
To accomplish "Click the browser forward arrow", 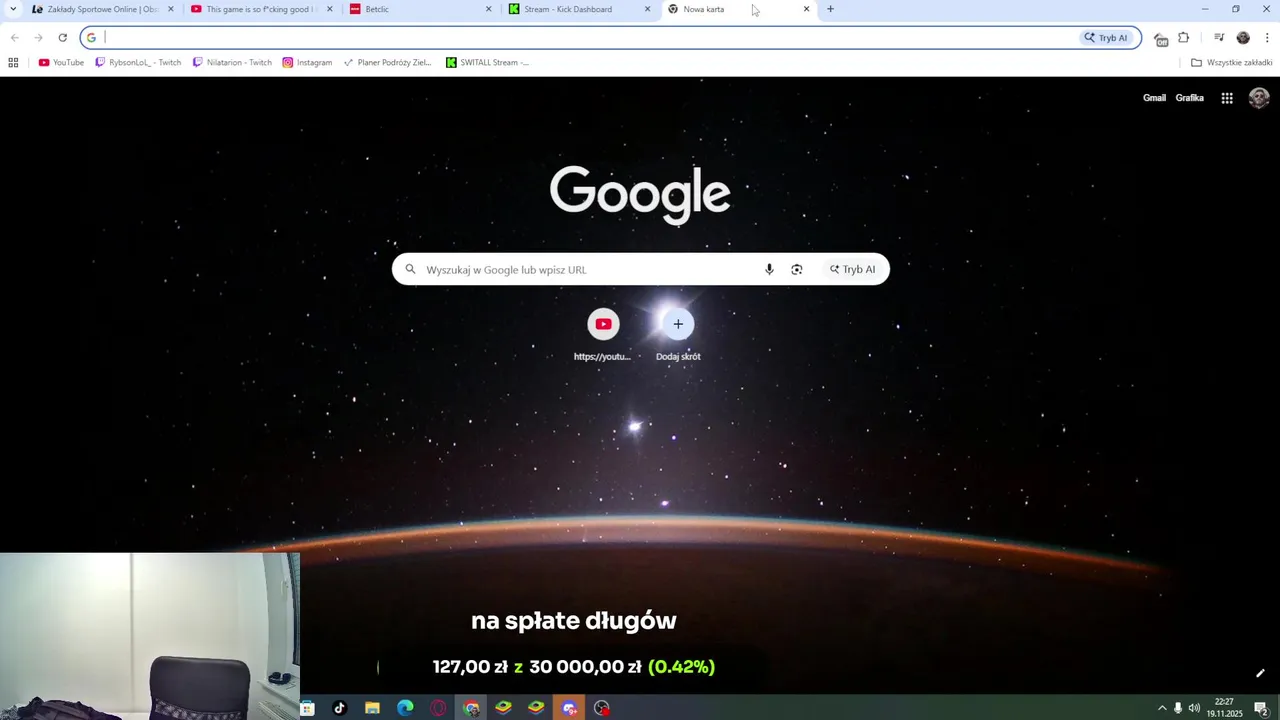I will tap(38, 38).
